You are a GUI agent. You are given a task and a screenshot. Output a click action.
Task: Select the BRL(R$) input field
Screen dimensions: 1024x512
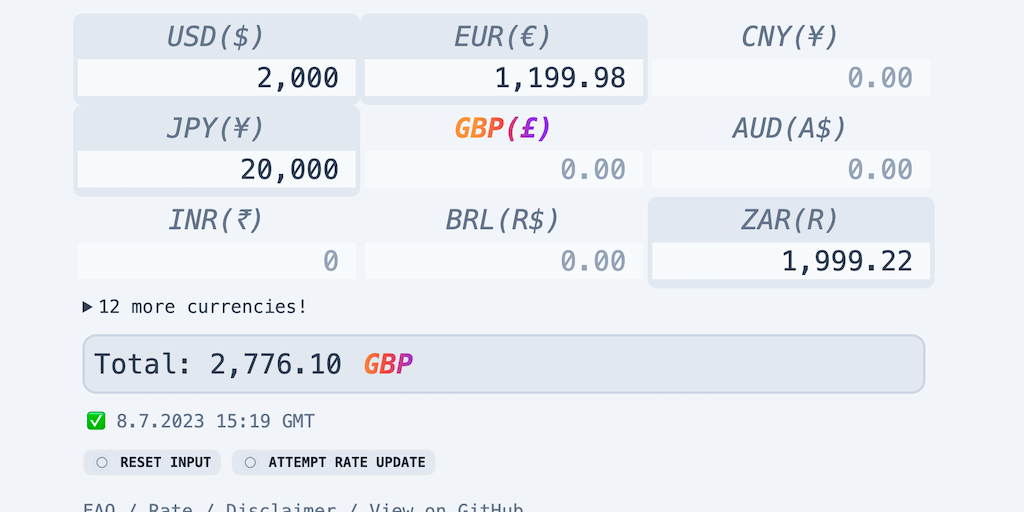point(503,261)
